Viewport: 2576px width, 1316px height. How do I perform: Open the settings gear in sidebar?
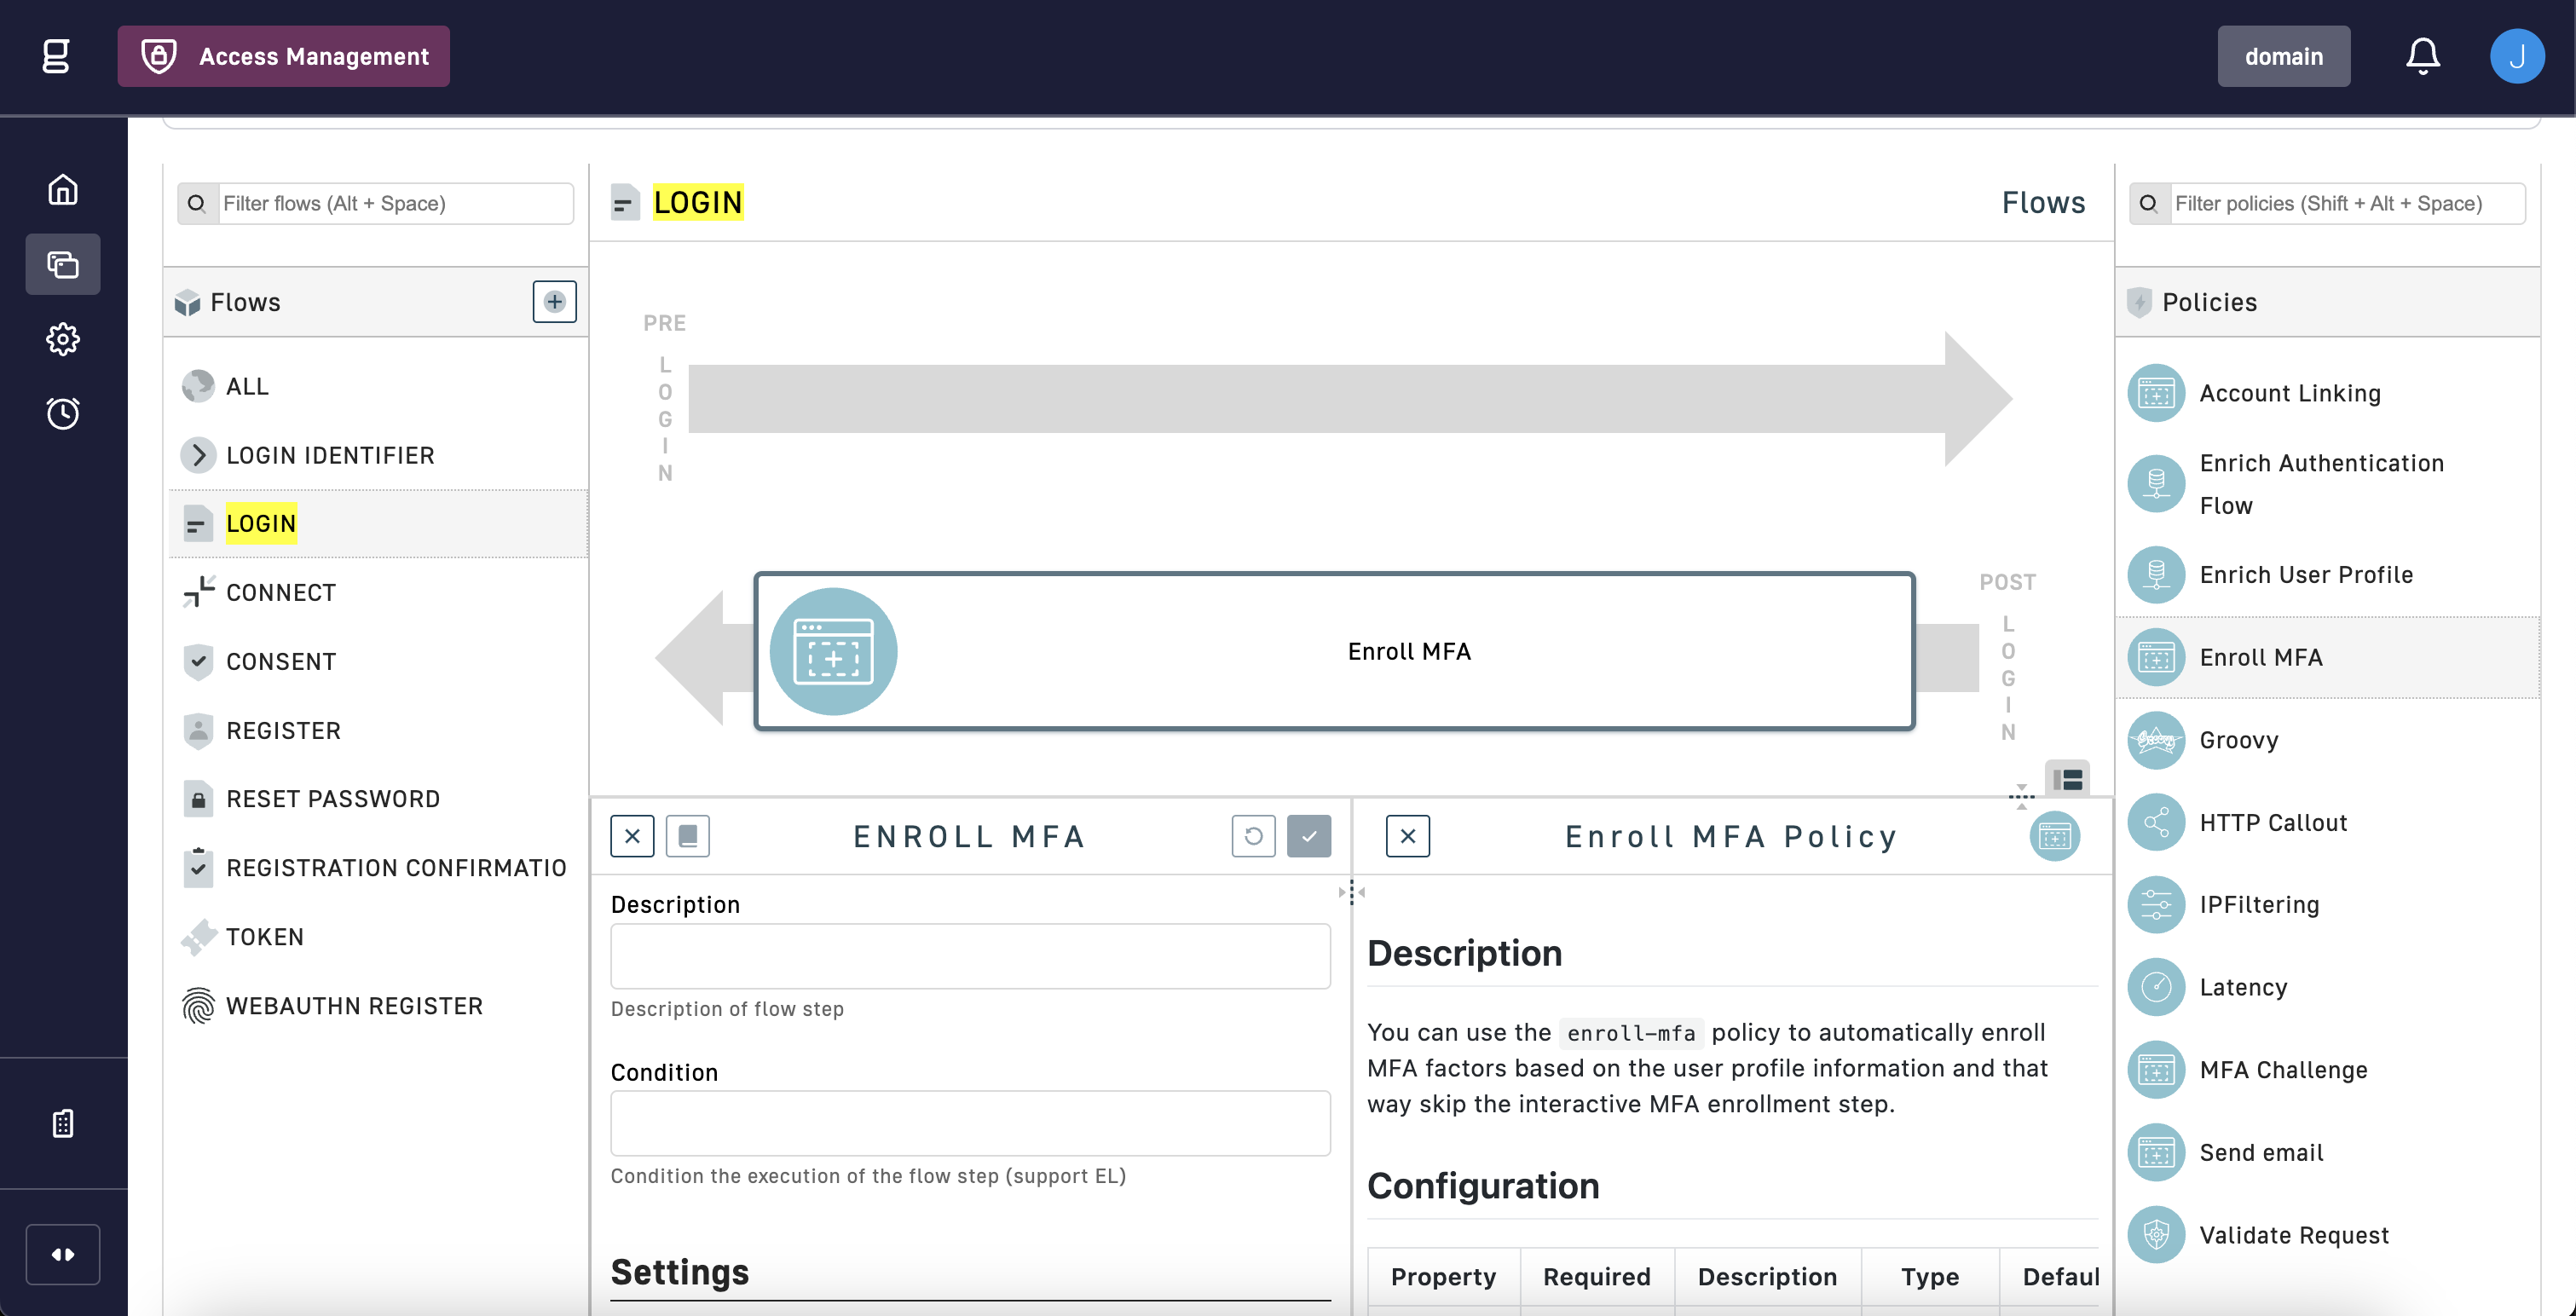(x=63, y=339)
